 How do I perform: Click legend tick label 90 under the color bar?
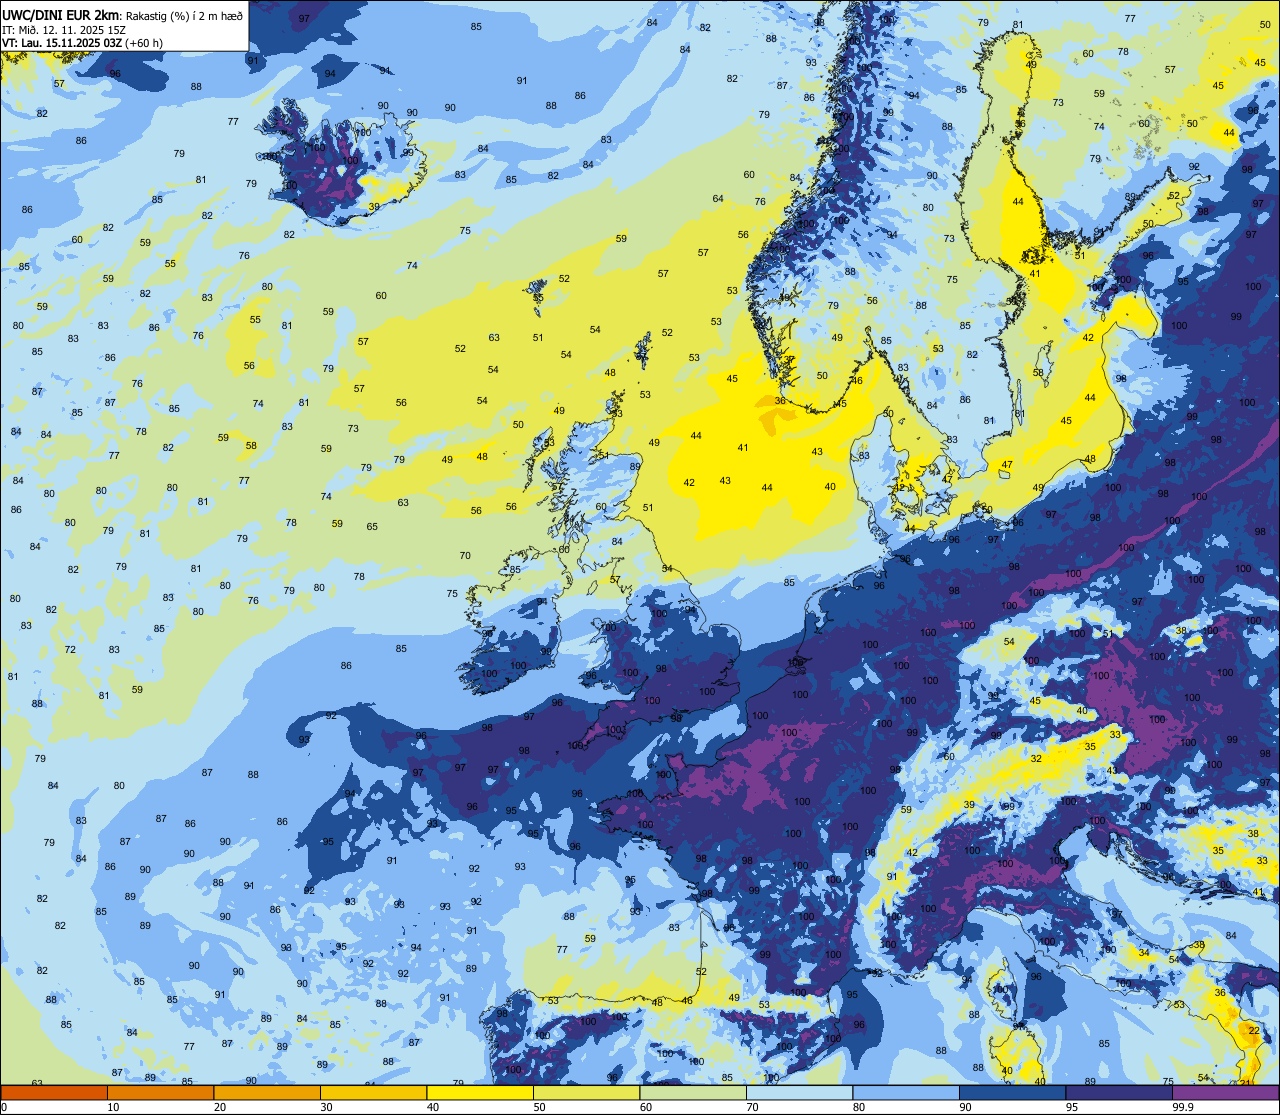965,1107
